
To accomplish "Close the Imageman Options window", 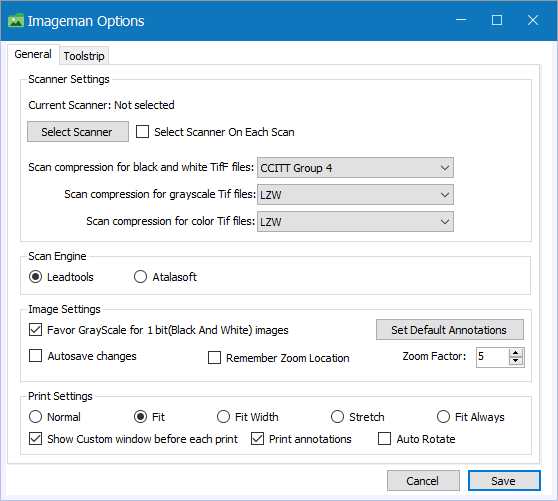I will point(533,20).
